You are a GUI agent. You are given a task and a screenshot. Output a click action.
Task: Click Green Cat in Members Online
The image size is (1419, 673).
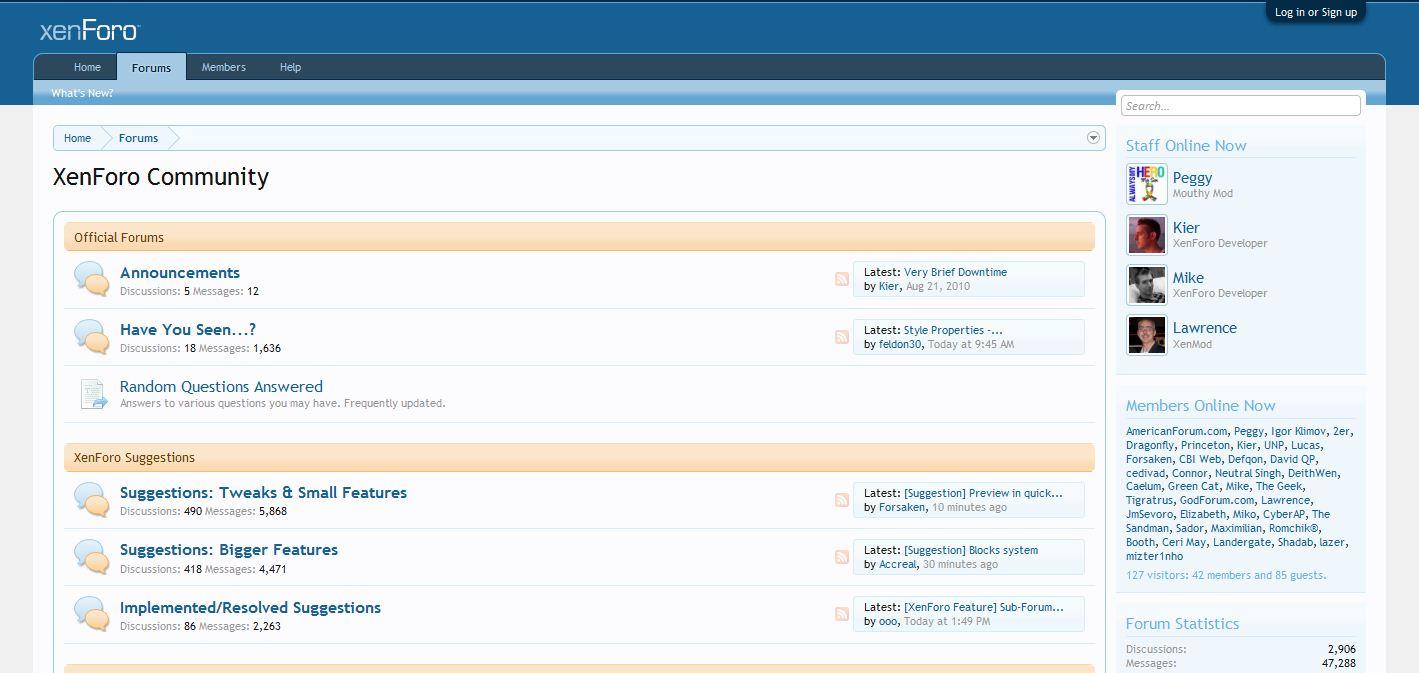[x=1193, y=486]
